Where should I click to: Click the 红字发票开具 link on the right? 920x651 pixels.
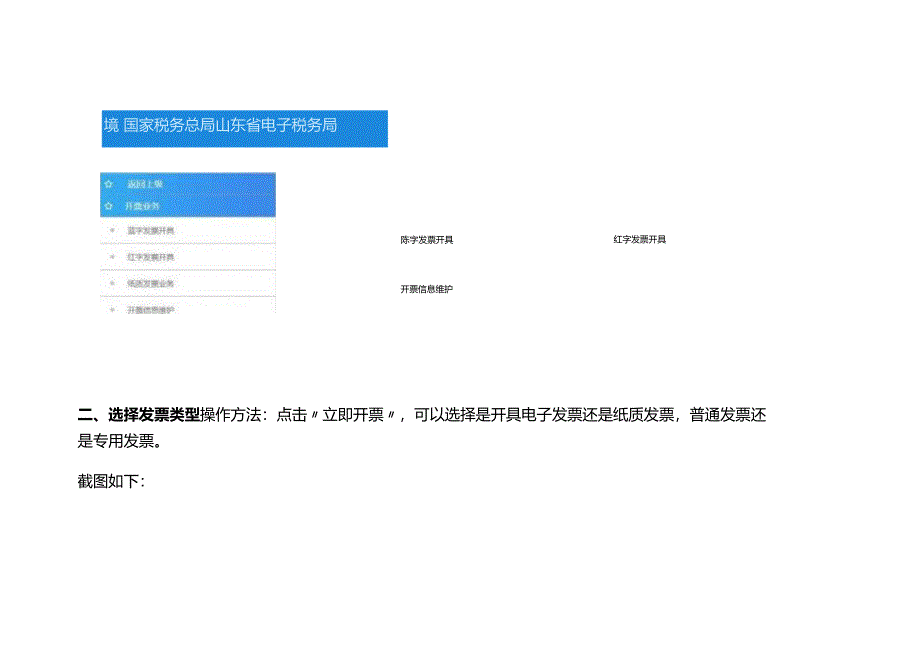pyautogui.click(x=642, y=239)
